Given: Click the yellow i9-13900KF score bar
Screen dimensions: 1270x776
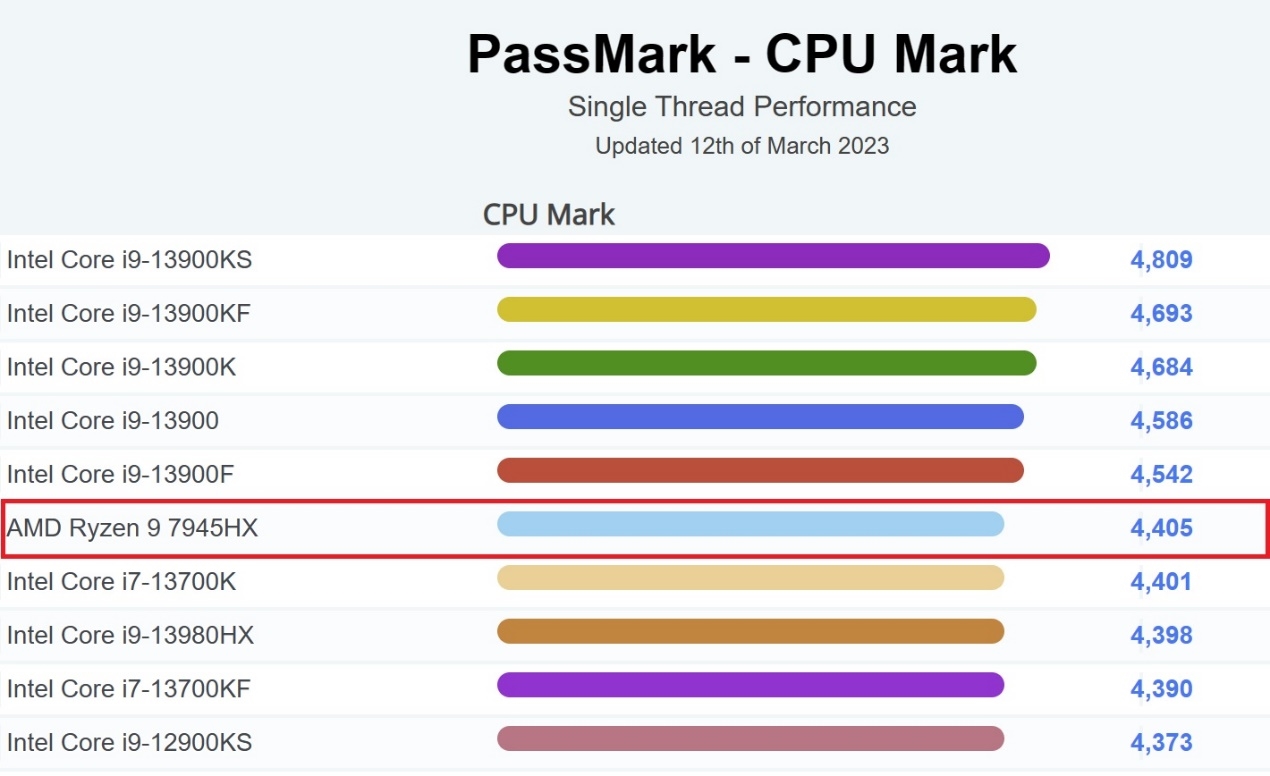Looking at the screenshot, I should tap(766, 310).
